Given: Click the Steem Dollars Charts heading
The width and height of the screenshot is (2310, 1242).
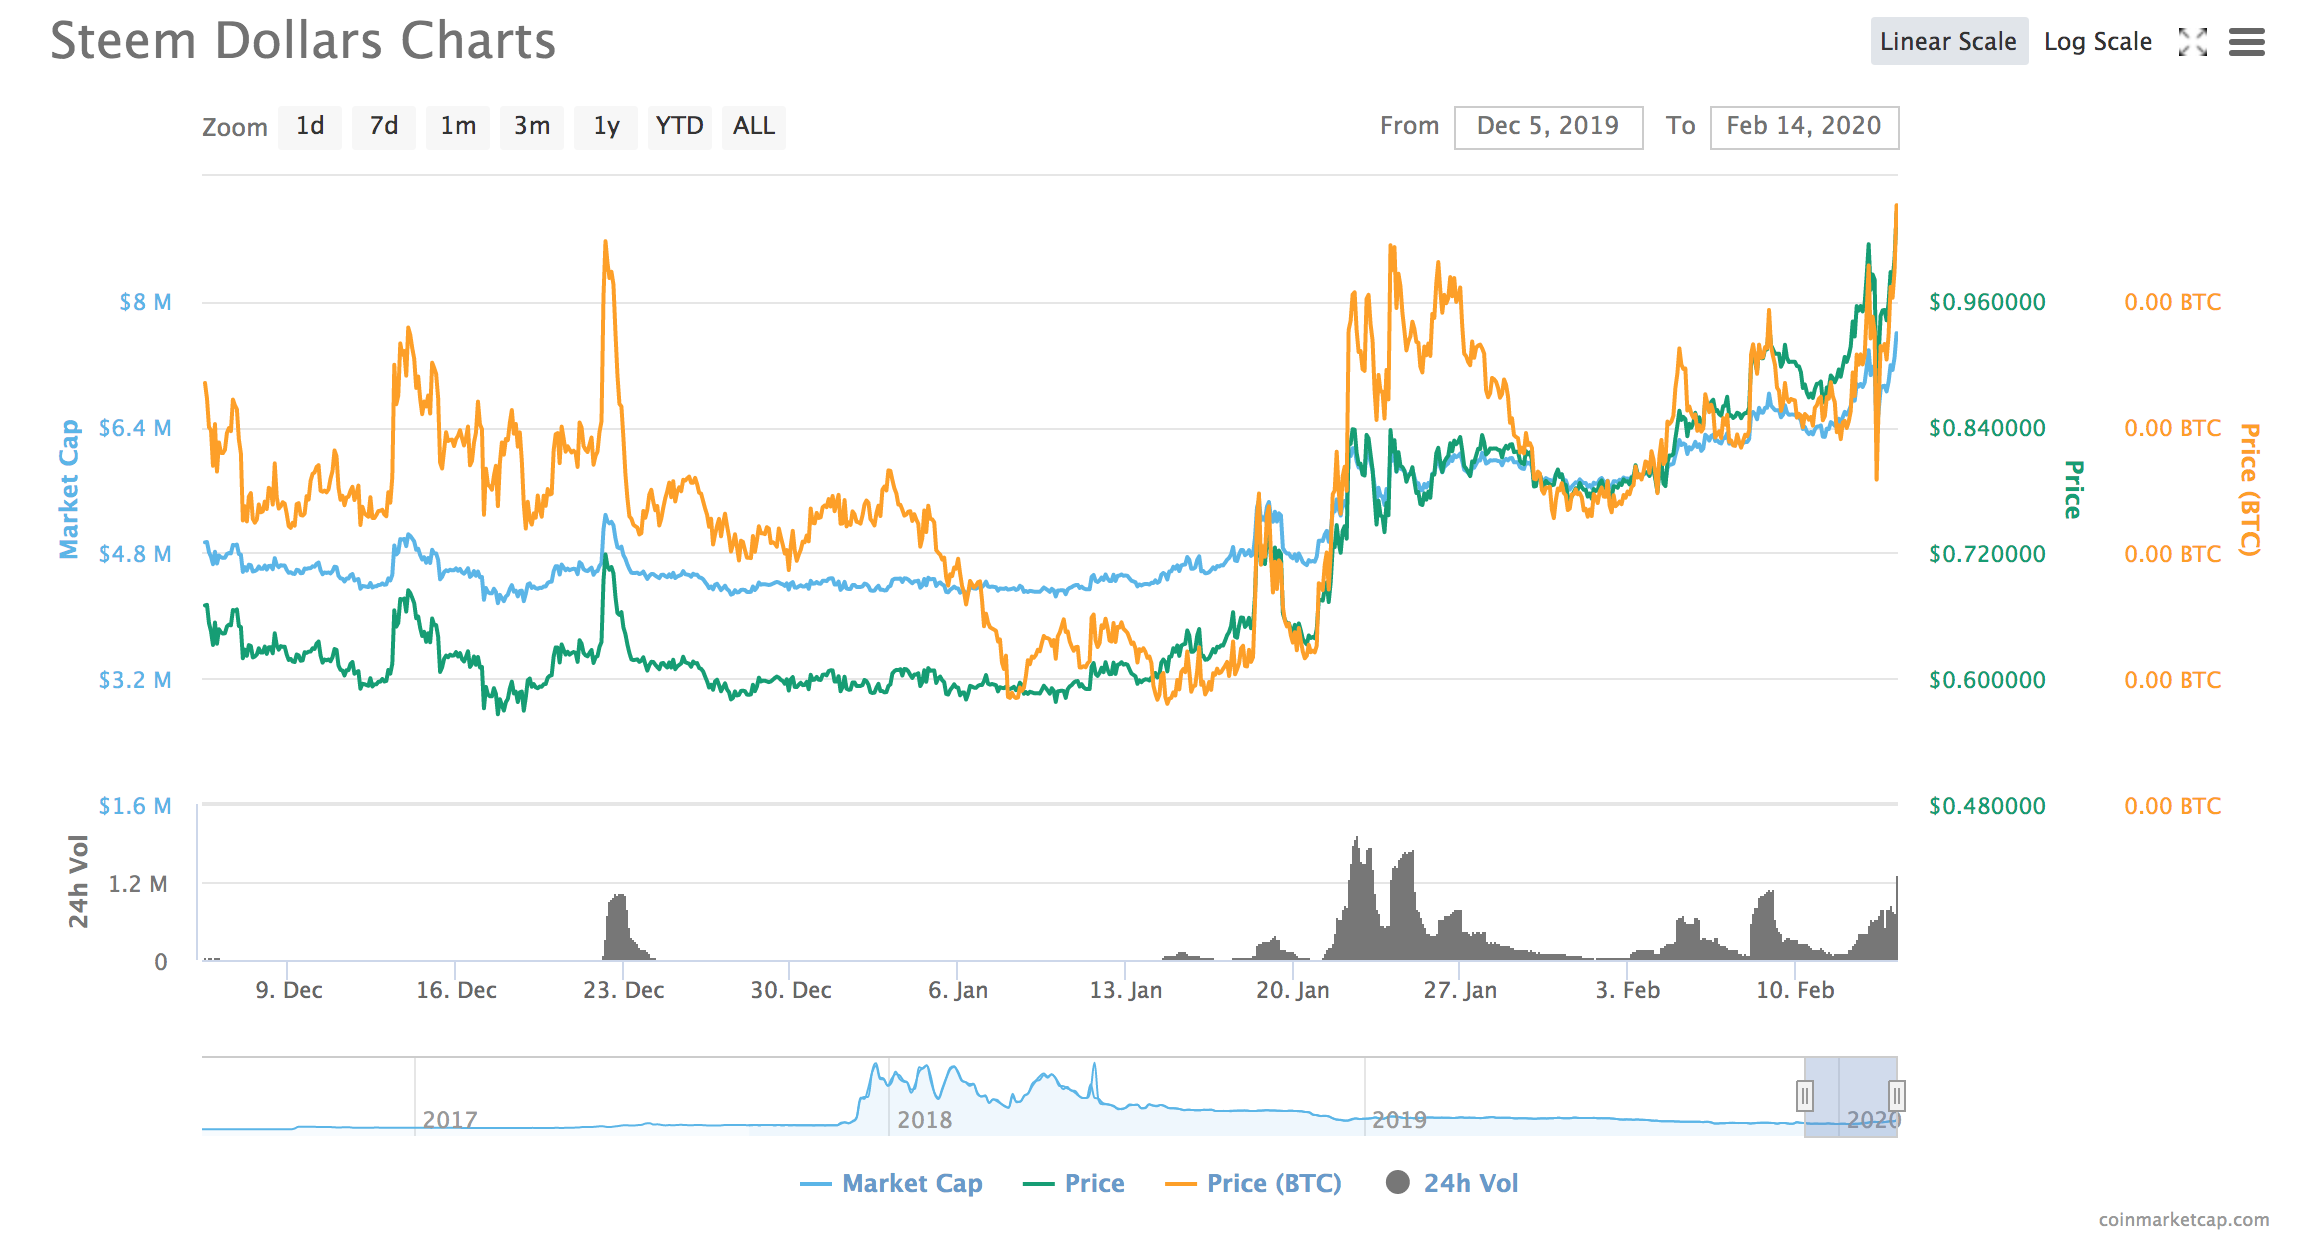Looking at the screenshot, I should pyautogui.click(x=303, y=41).
